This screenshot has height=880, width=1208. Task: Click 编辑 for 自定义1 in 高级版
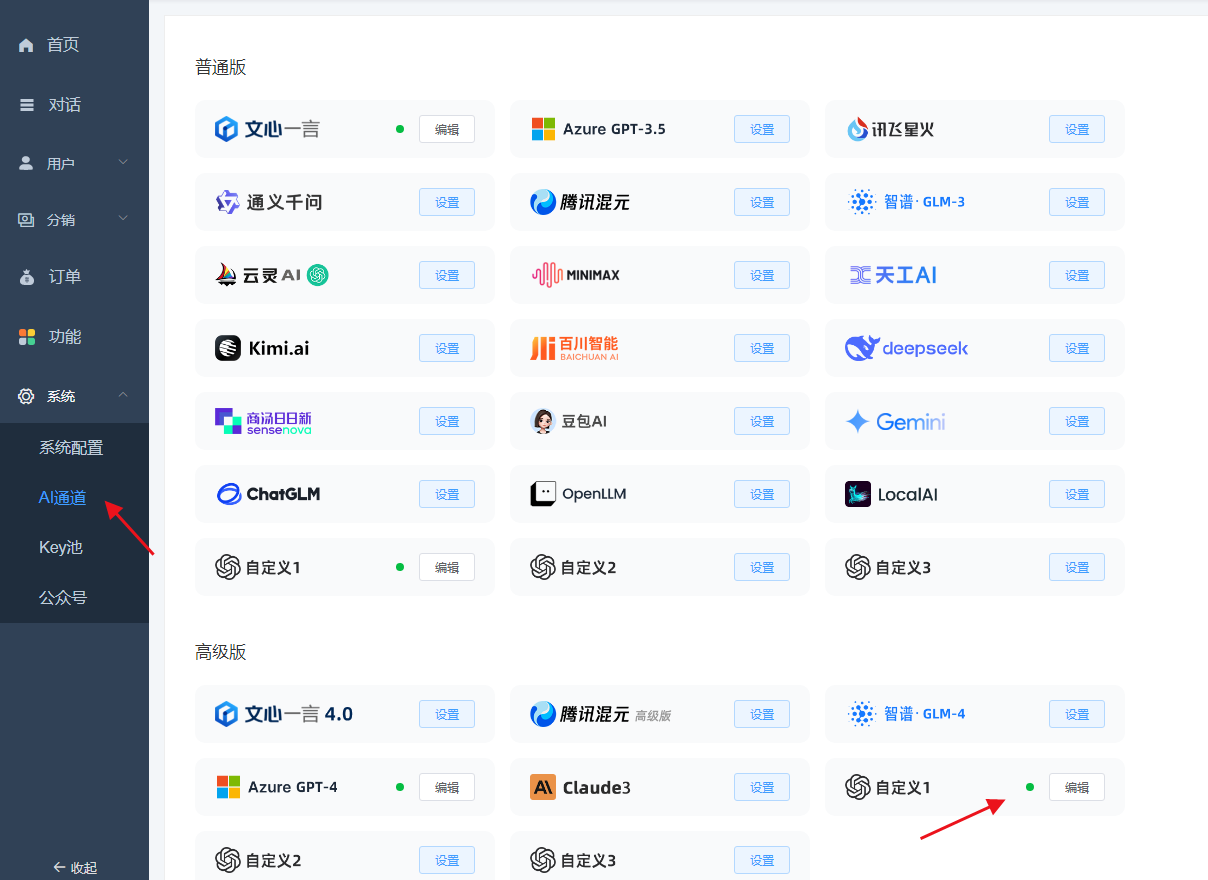[x=1077, y=787]
